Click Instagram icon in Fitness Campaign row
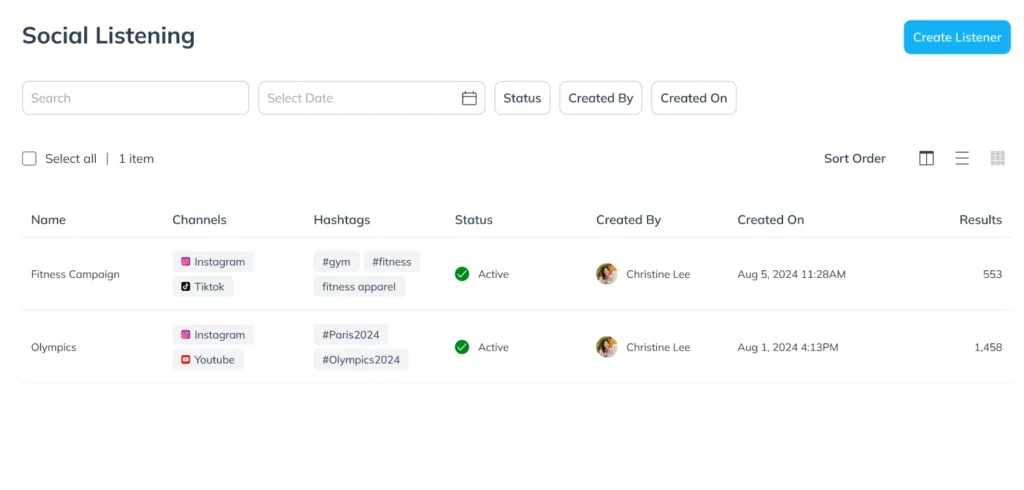Viewport: 1024px width, 490px height. [186, 262]
